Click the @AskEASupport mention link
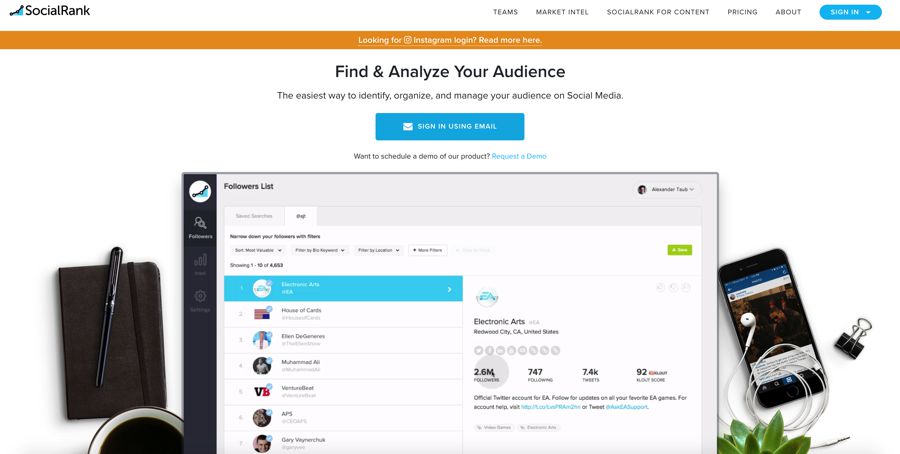Image resolution: width=900 pixels, height=454 pixels. pyautogui.click(x=626, y=407)
